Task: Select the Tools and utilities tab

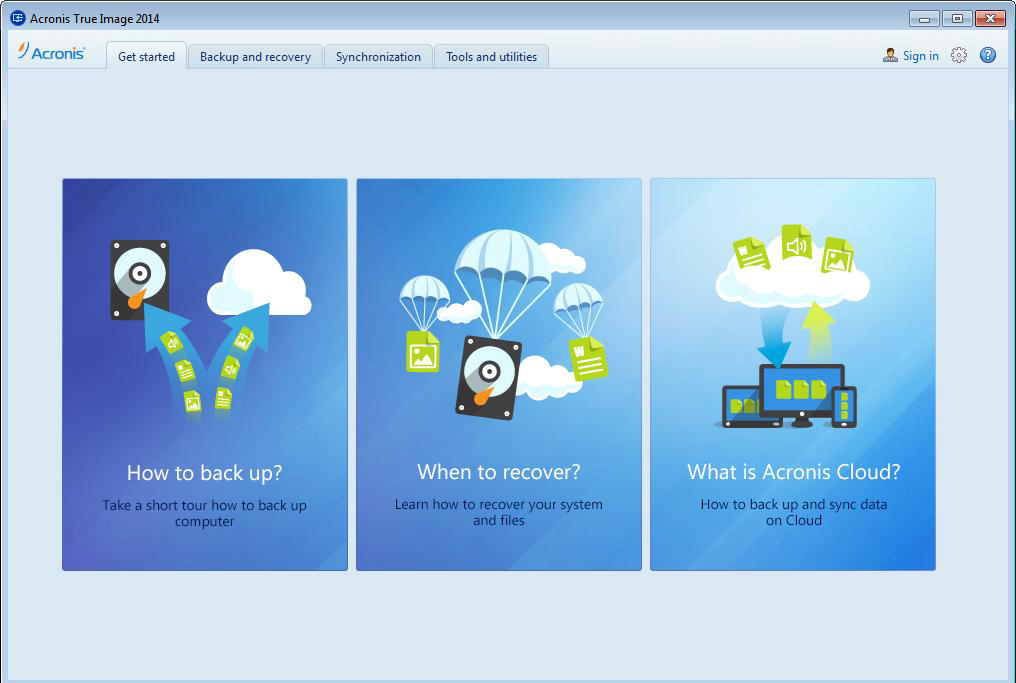Action: click(491, 57)
